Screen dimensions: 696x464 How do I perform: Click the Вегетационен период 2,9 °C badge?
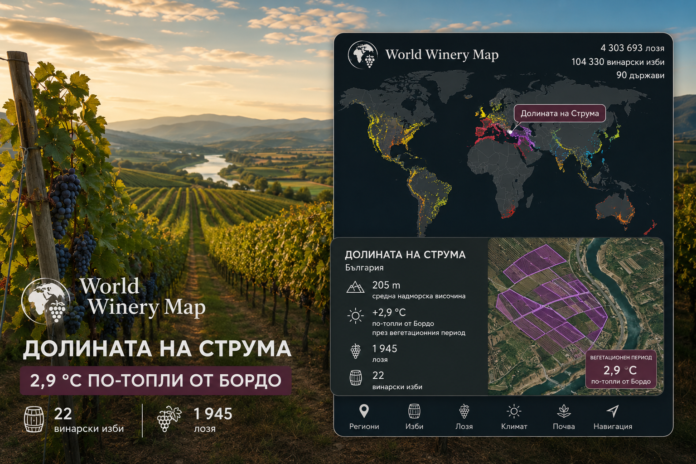621,369
